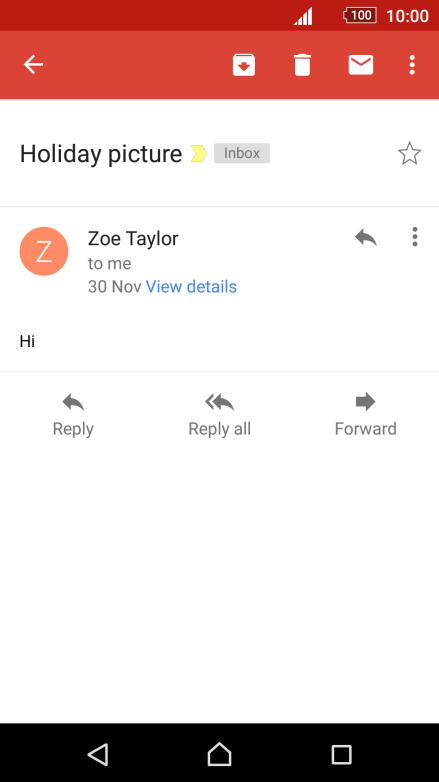Viewport: 439px width, 782px height.
Task: Star the Holiday picture email
Action: coord(410,153)
